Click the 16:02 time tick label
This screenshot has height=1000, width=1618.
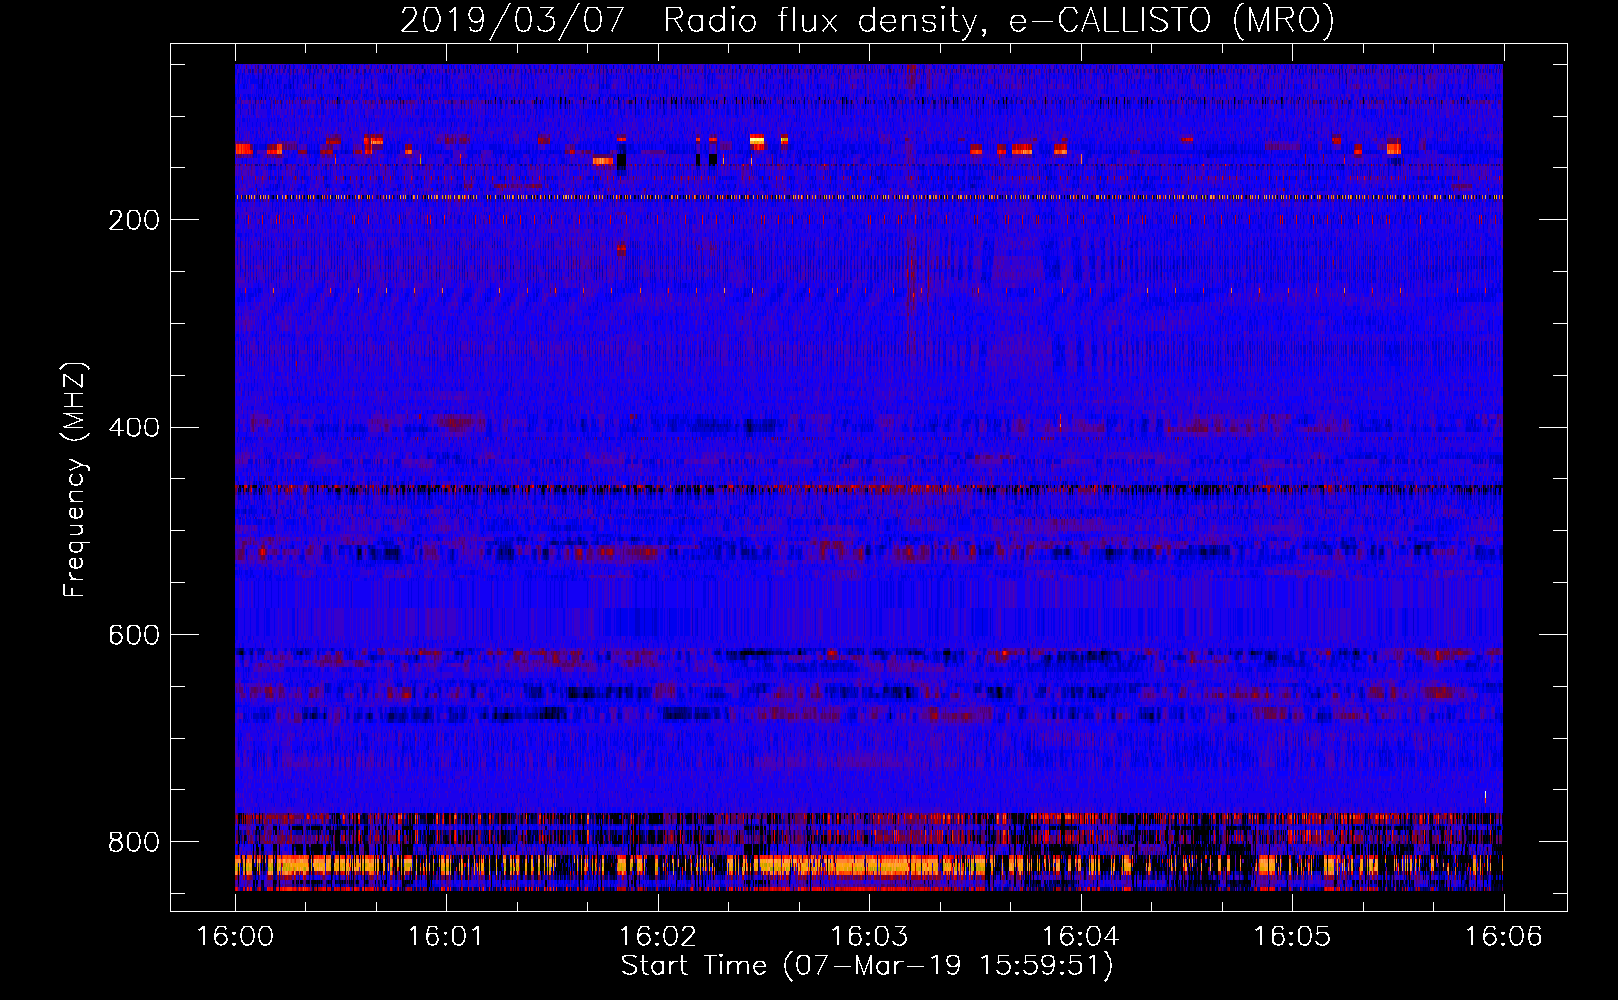(x=658, y=937)
